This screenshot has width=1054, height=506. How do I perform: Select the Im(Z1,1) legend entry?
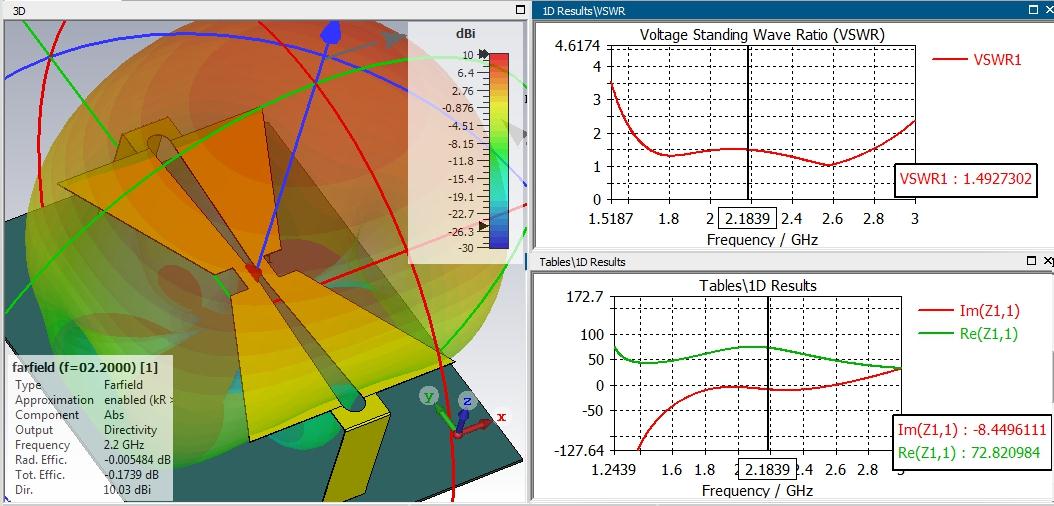coord(969,310)
